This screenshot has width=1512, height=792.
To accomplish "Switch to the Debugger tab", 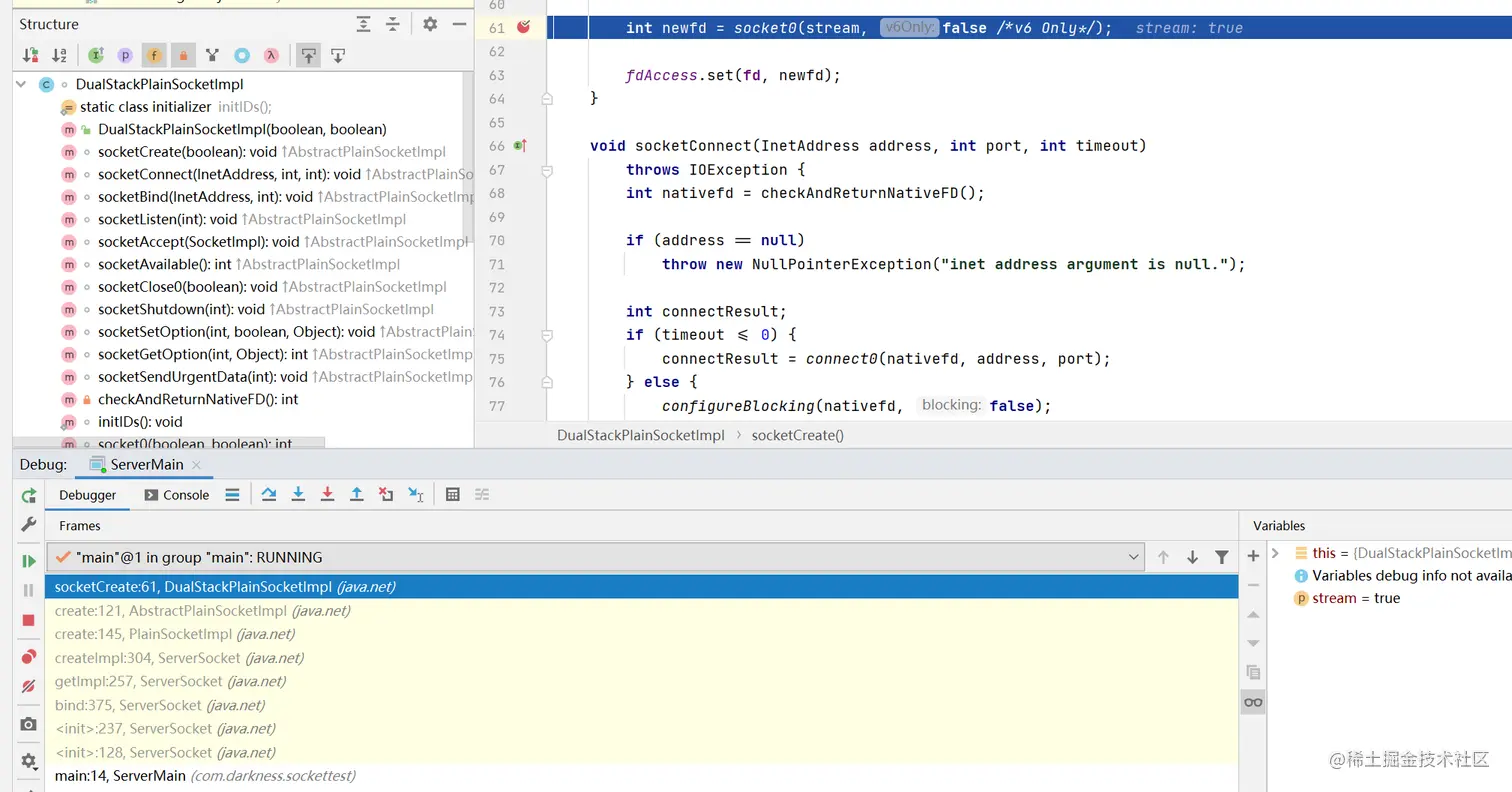I will [x=88, y=495].
